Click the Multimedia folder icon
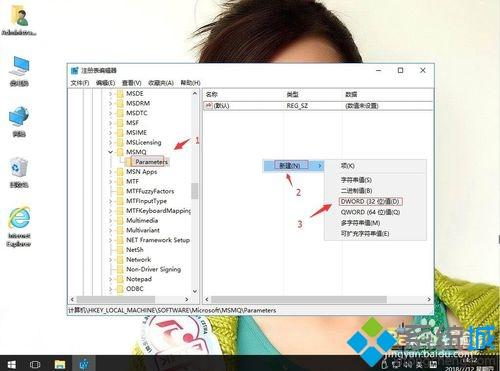 120,220
